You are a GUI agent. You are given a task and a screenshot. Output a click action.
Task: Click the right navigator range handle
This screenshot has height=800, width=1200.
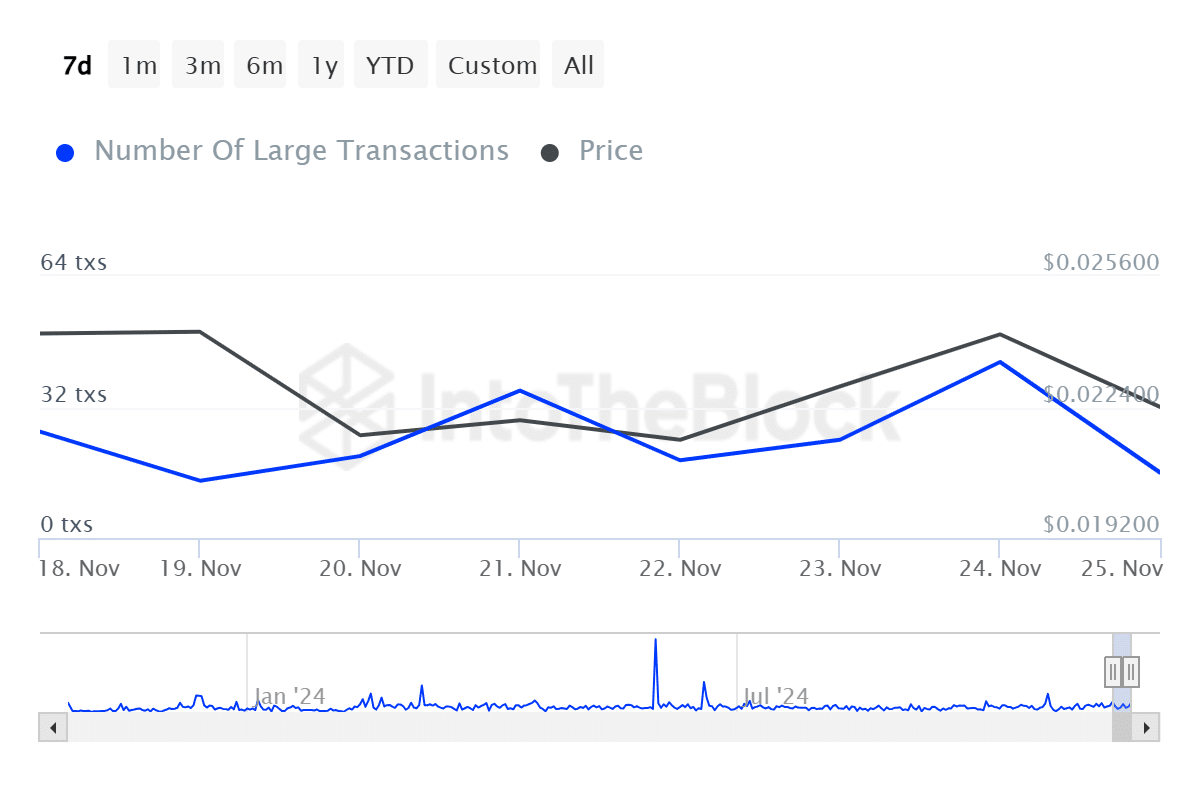coord(1130,671)
